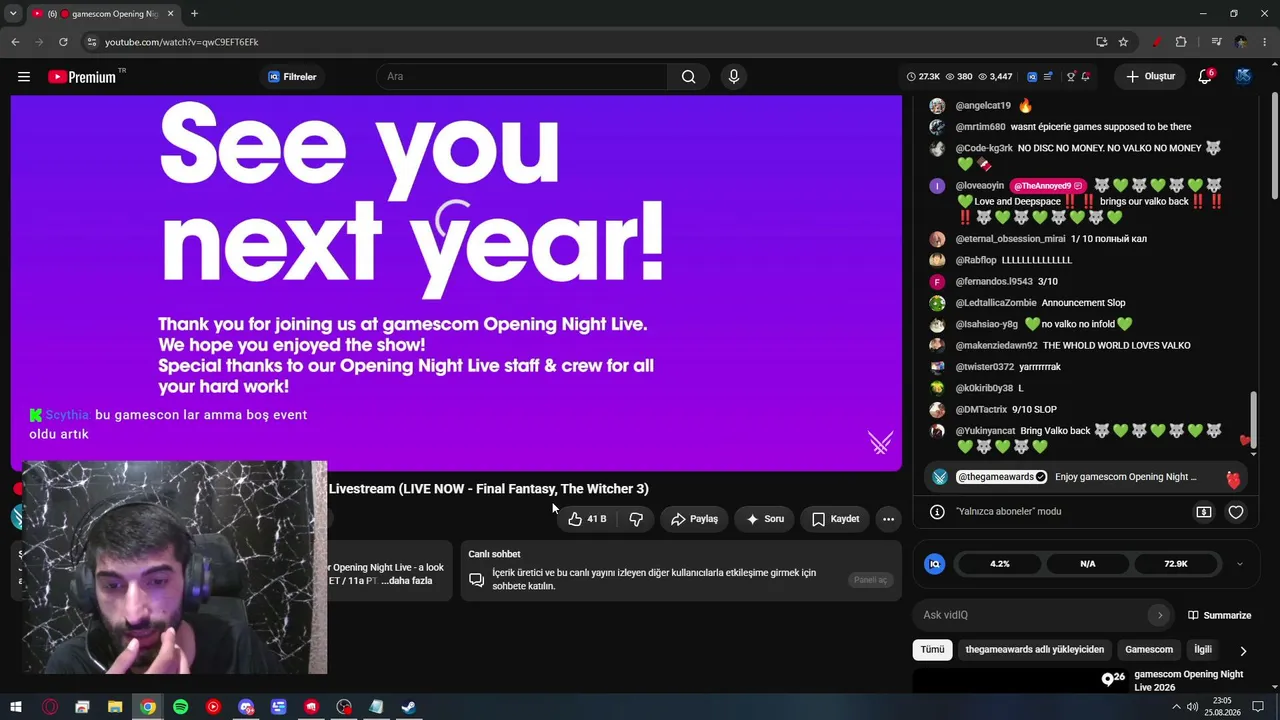Open the Super Chat dollar icon
The height and width of the screenshot is (720, 1280).
pyautogui.click(x=1204, y=512)
